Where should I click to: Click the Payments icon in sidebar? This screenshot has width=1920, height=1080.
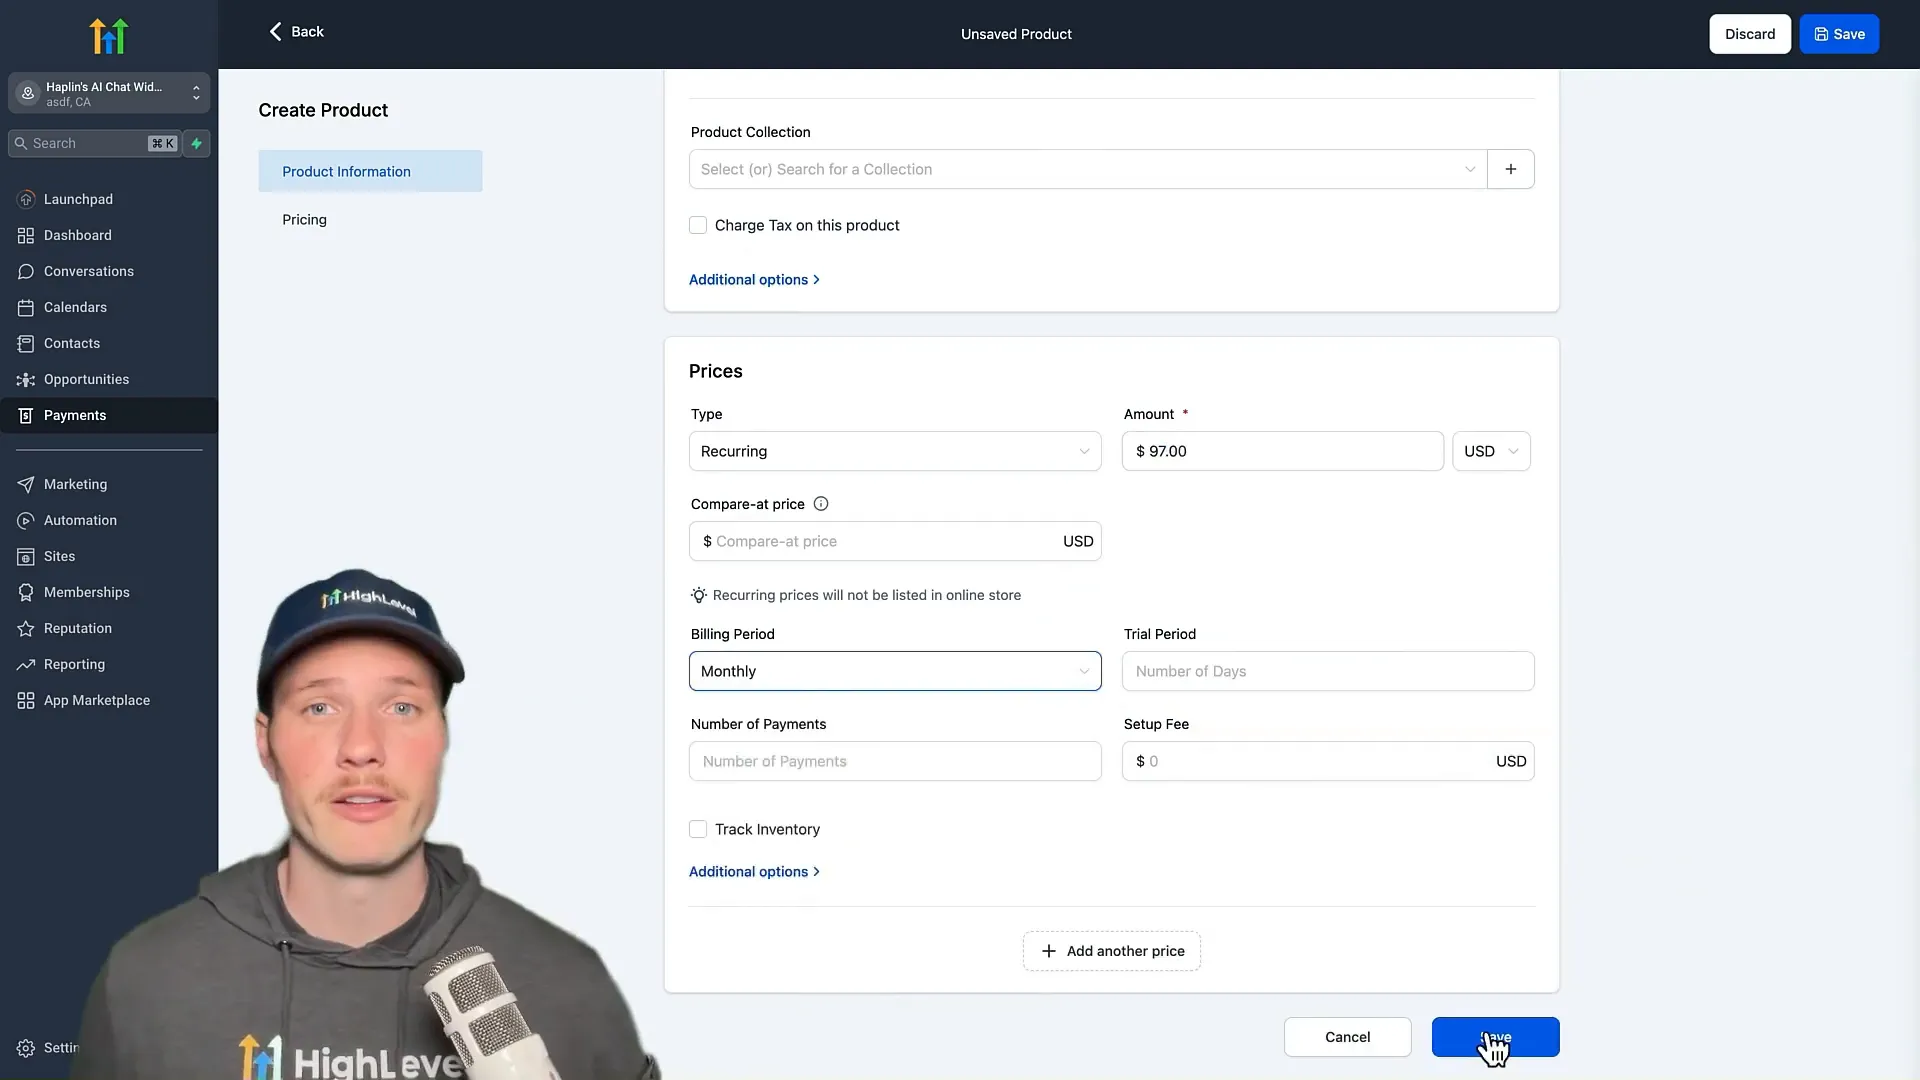(x=26, y=415)
